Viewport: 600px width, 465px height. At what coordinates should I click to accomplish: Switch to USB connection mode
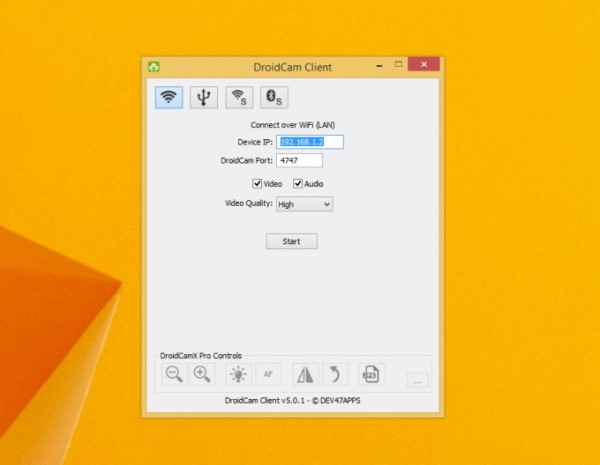(x=204, y=97)
